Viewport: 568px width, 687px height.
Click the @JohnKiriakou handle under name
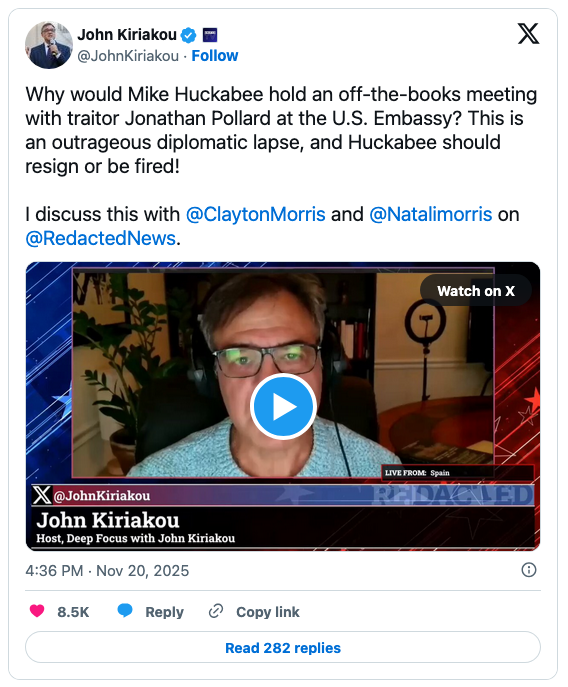click(x=128, y=56)
